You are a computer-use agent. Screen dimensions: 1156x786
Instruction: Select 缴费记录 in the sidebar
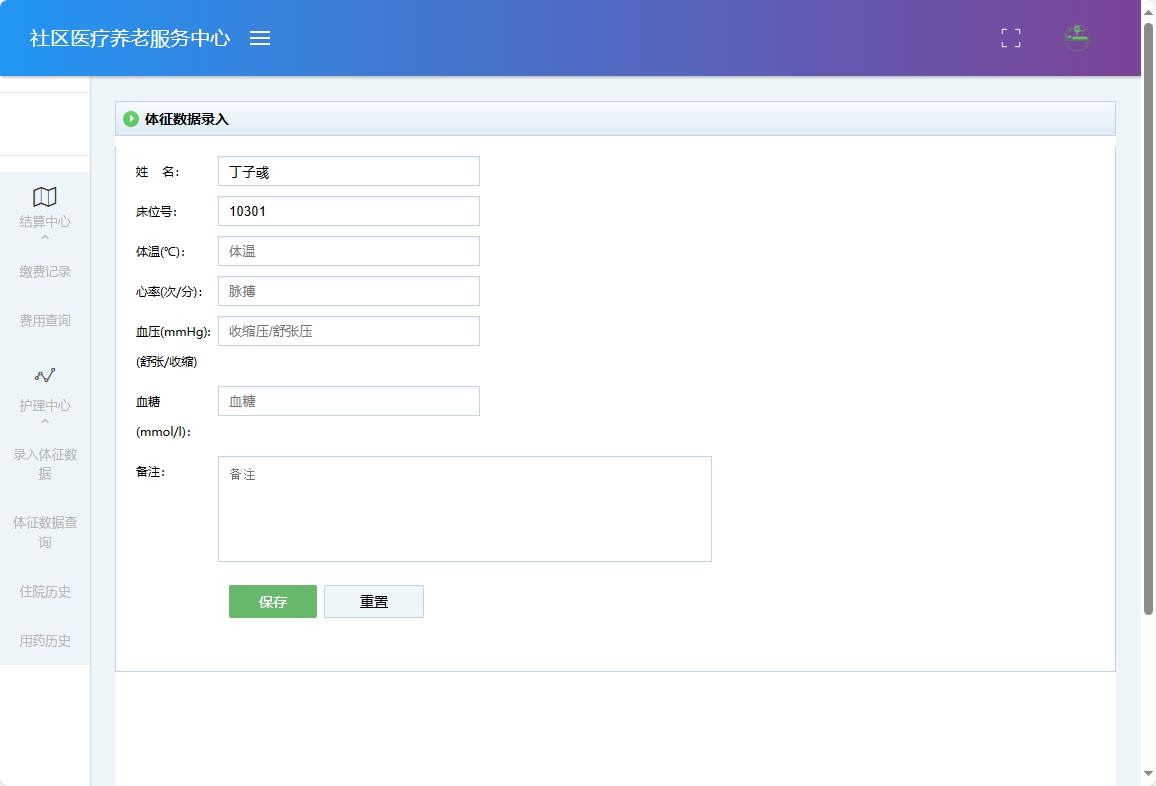[44, 270]
